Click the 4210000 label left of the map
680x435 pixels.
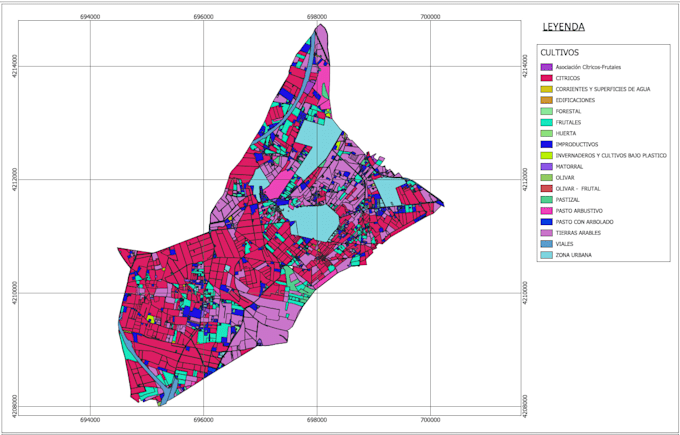[x=15, y=293]
